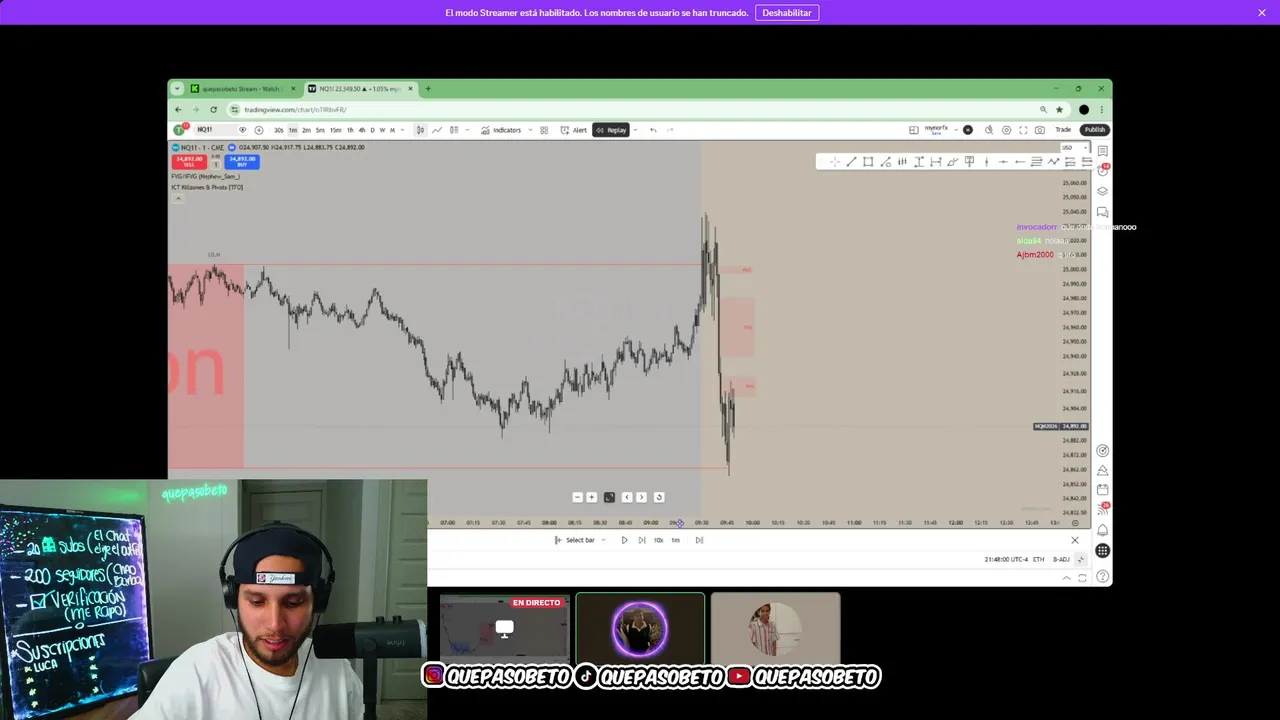Screen dimensions: 1280x720
Task: Undo the last chart action
Action: click(653, 130)
